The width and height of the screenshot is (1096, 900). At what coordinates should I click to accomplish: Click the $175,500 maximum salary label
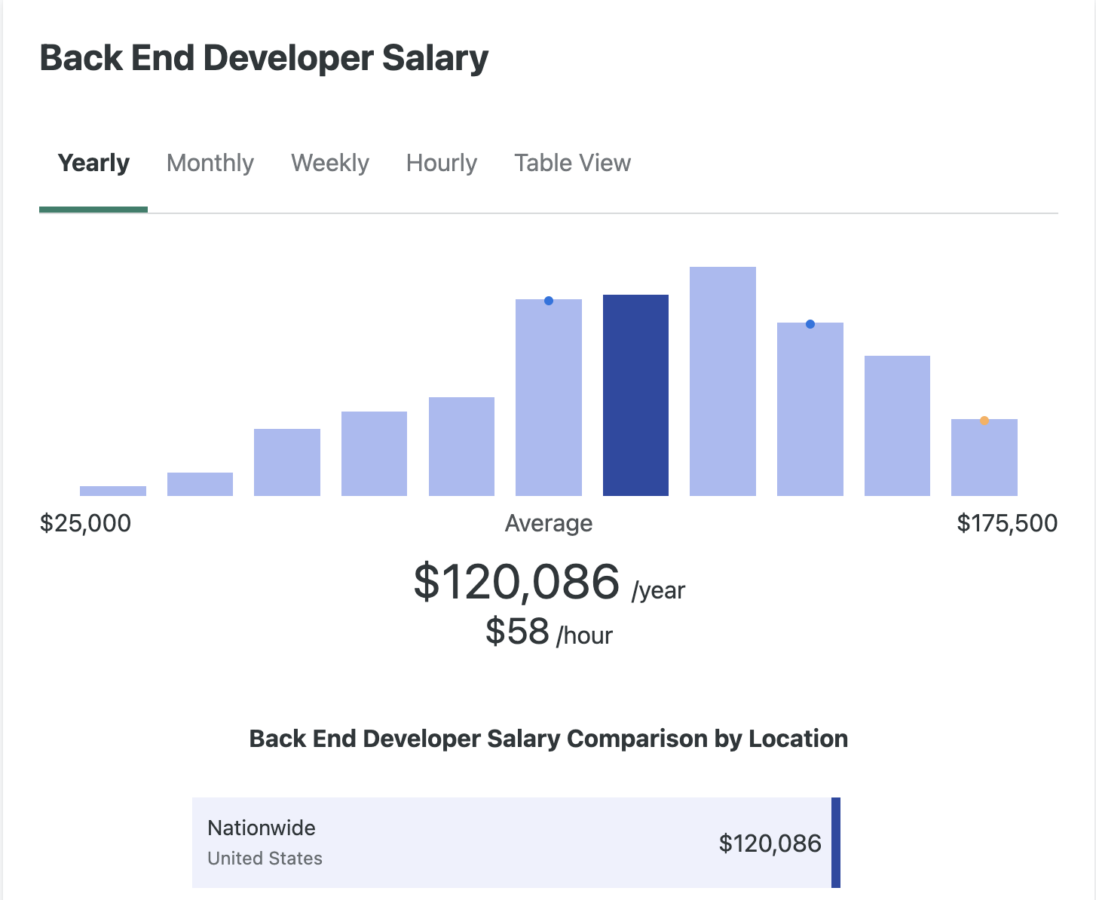coord(1006,523)
